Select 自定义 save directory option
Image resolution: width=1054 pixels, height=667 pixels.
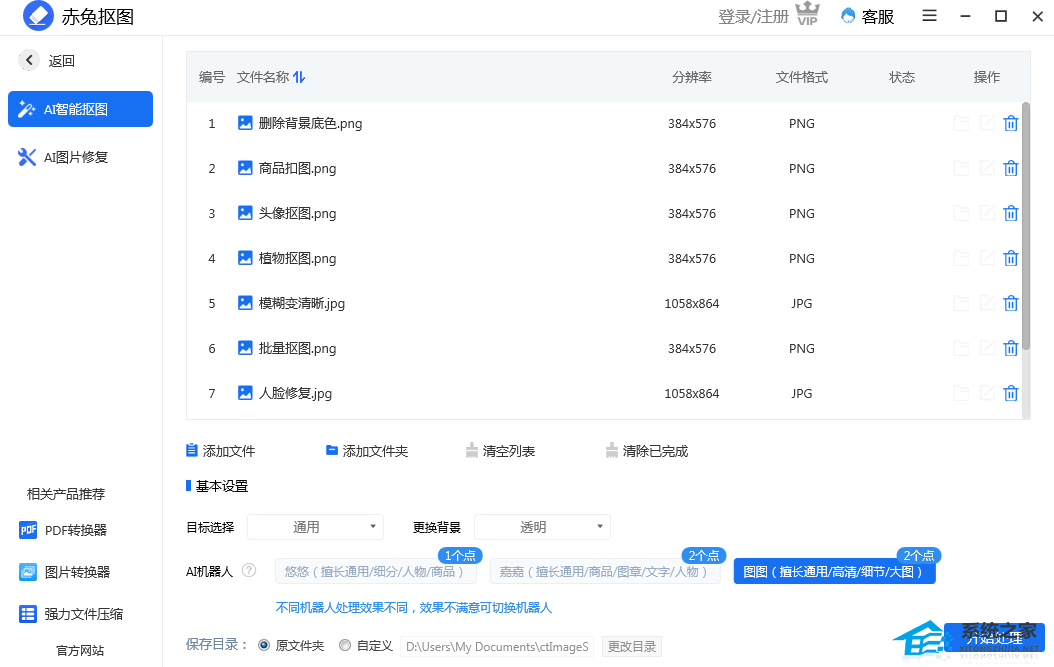pos(345,646)
